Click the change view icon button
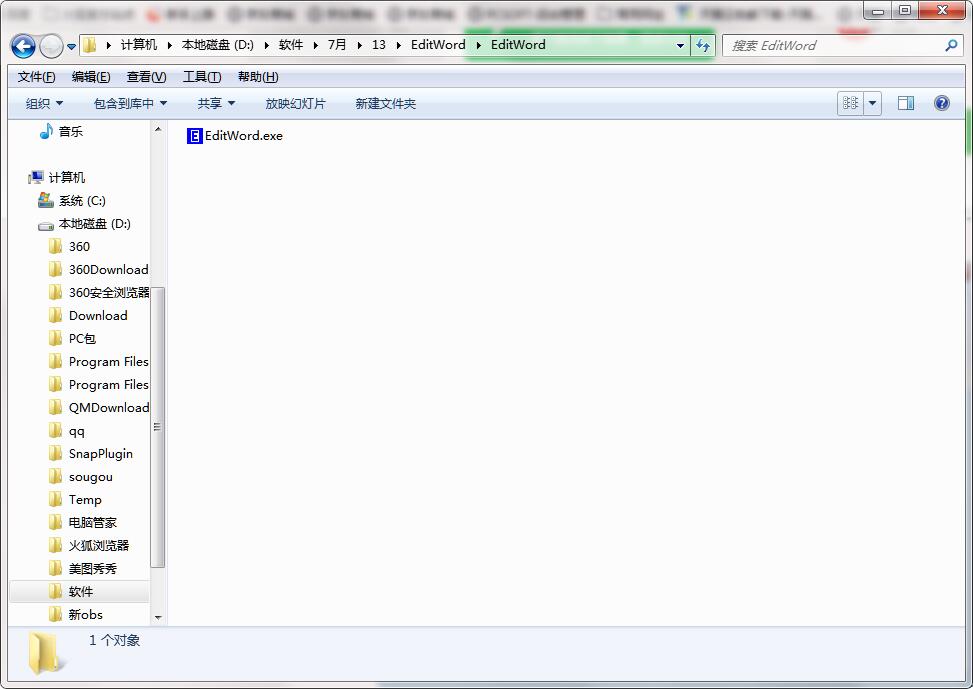Screen dimensions: 973x689 click(x=851, y=103)
